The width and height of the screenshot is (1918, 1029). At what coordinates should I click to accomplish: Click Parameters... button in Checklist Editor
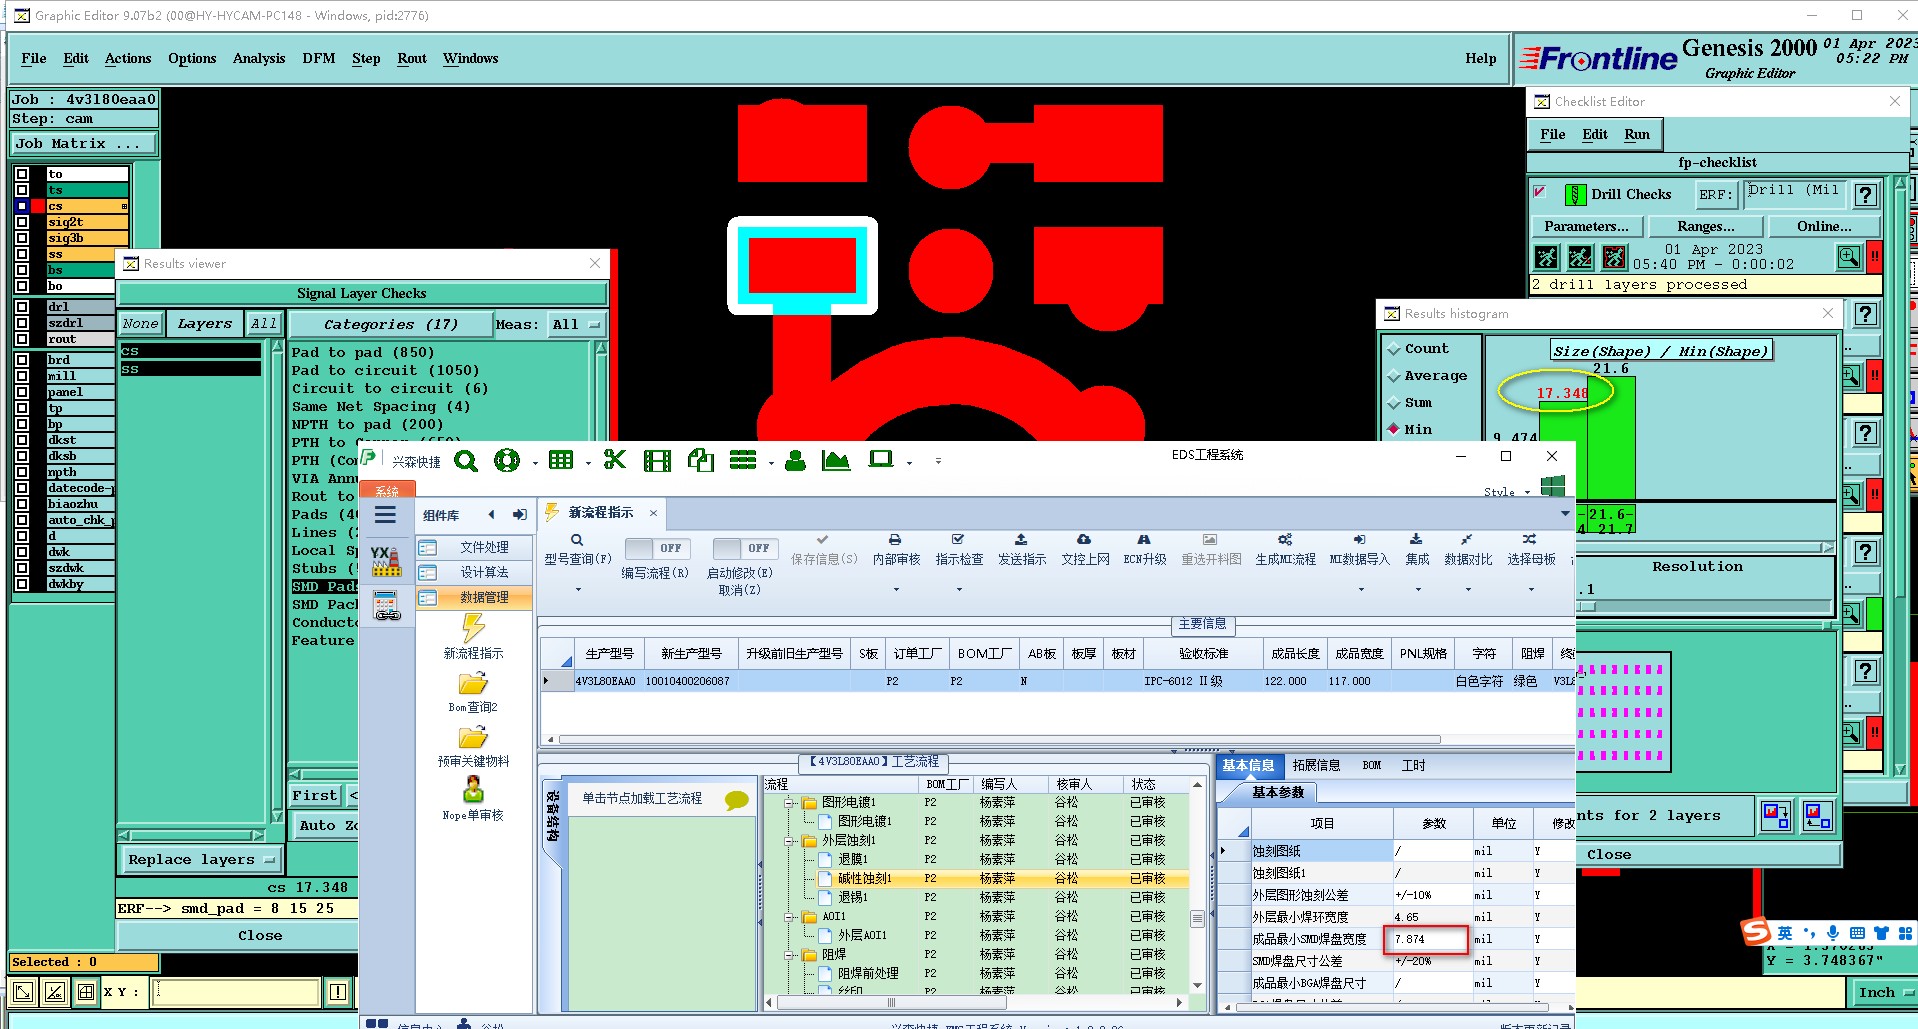tap(1586, 227)
